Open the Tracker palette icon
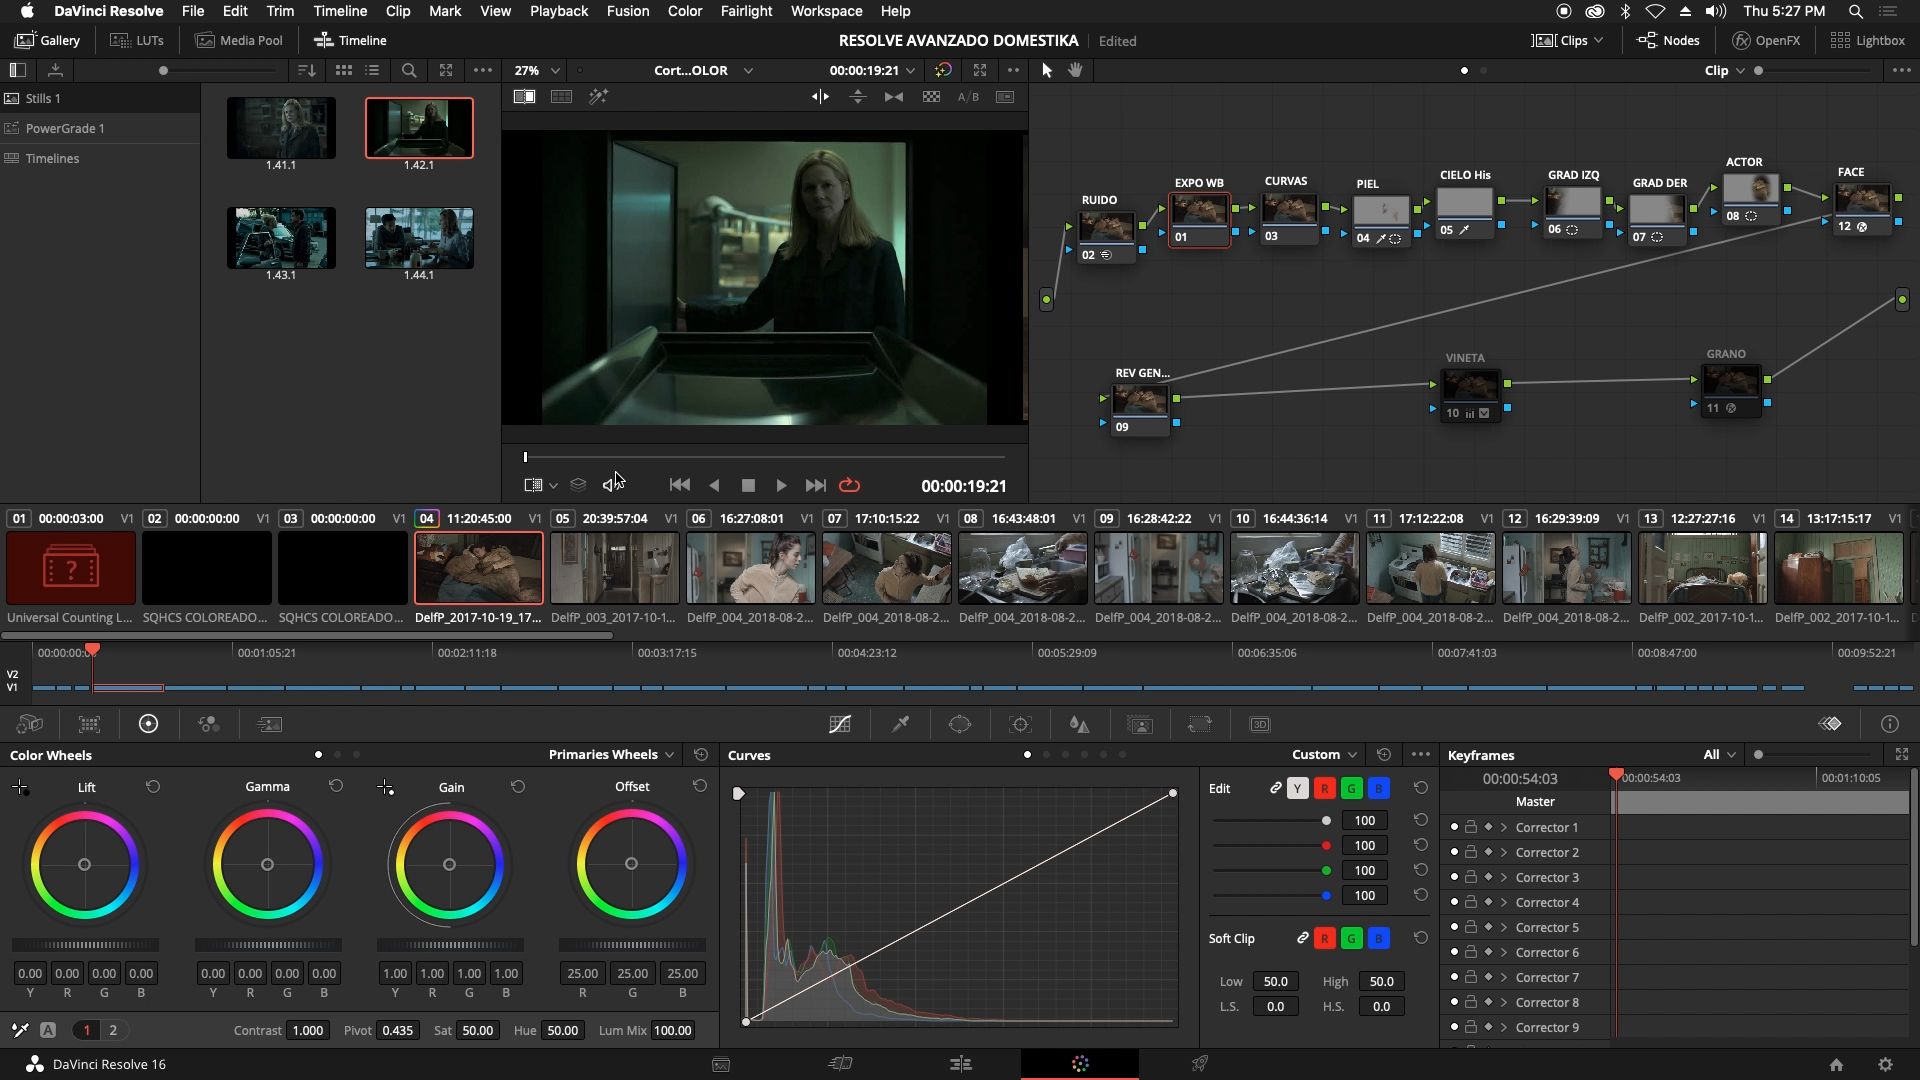This screenshot has width=1920, height=1080. coord(1020,724)
